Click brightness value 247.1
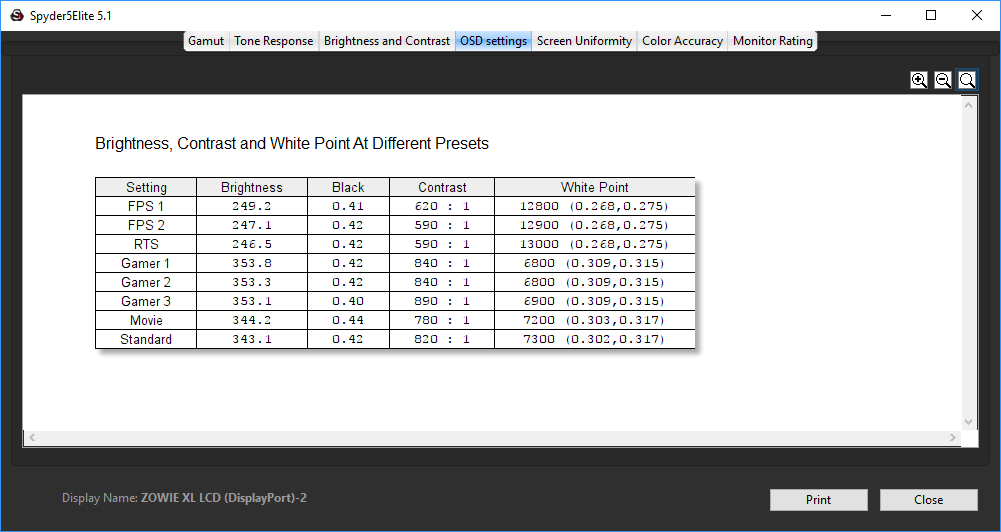Image resolution: width=1001 pixels, height=532 pixels. click(252, 225)
